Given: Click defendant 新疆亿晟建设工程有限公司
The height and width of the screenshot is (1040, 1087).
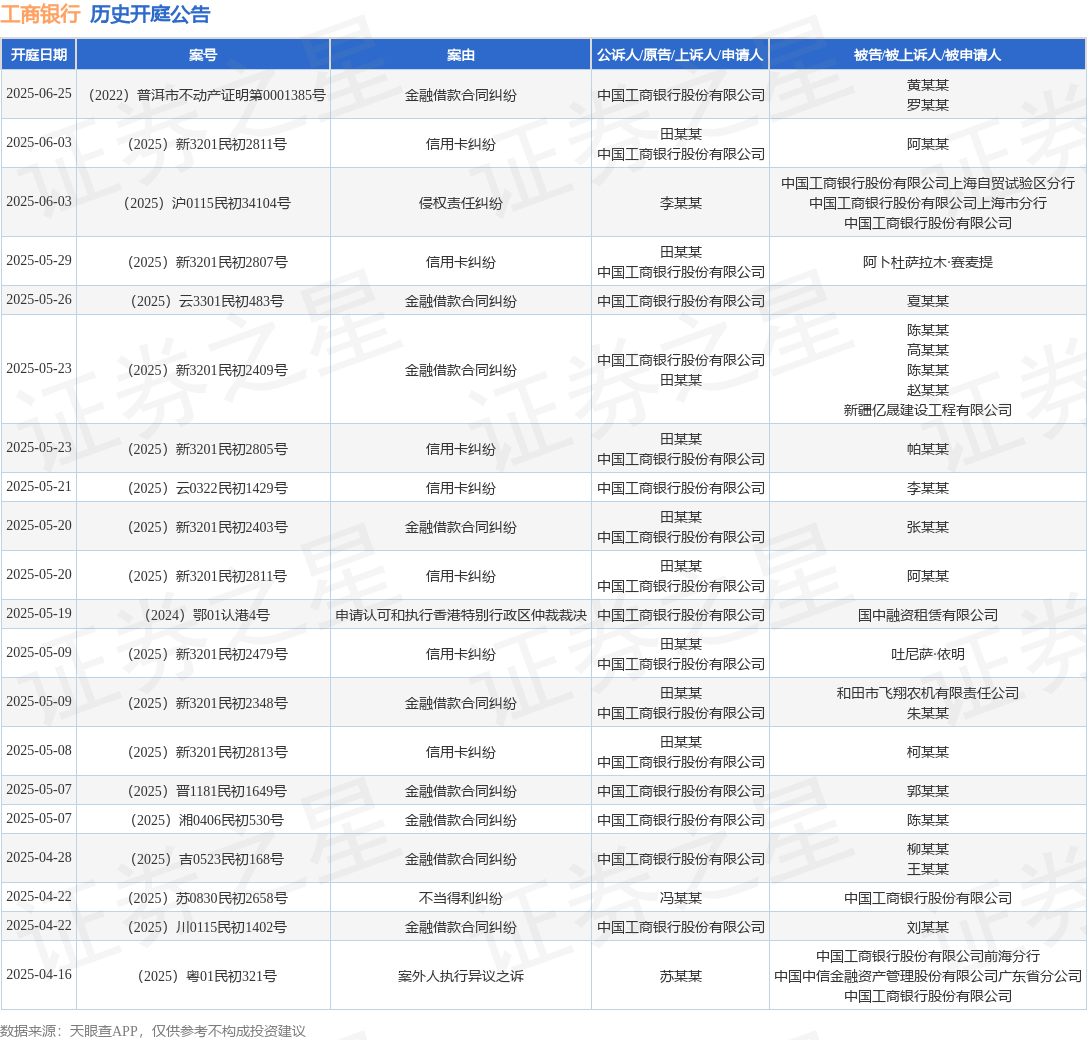Looking at the screenshot, I should click(928, 410).
